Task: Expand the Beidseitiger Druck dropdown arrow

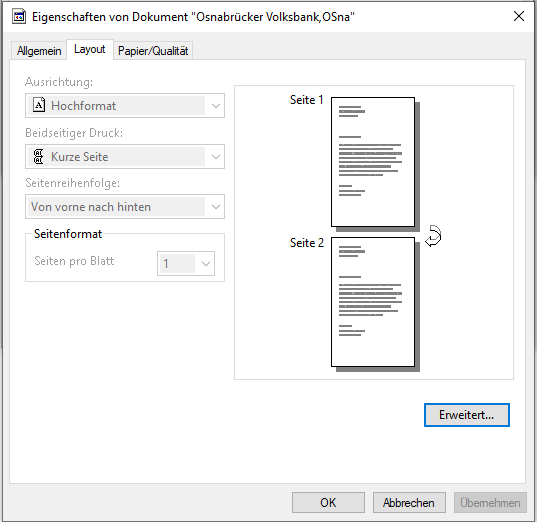Action: click(x=216, y=157)
